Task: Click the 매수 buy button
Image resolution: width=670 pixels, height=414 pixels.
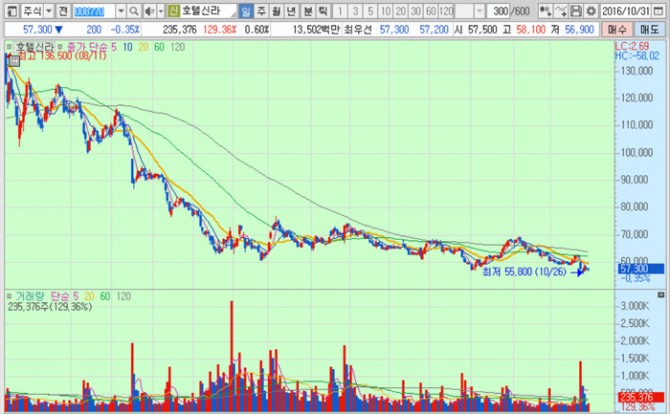Action: [617, 29]
